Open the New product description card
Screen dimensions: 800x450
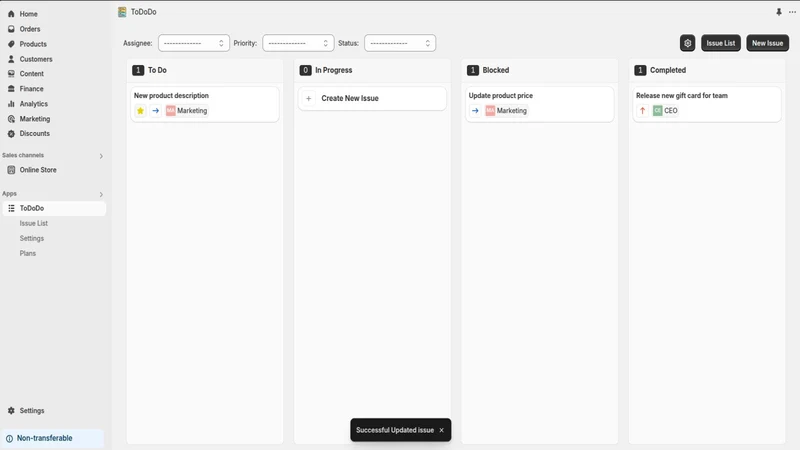[205, 104]
